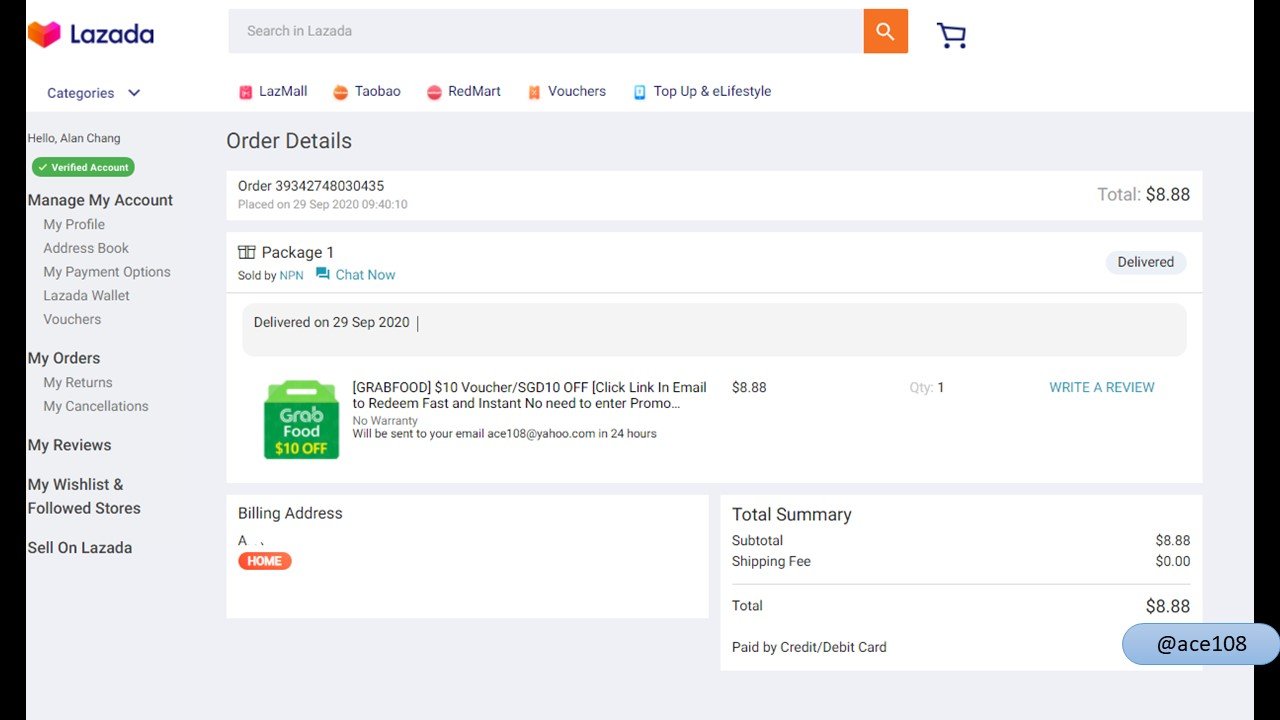The width and height of the screenshot is (1280, 720).
Task: Click the RedMart icon
Action: pos(434,92)
